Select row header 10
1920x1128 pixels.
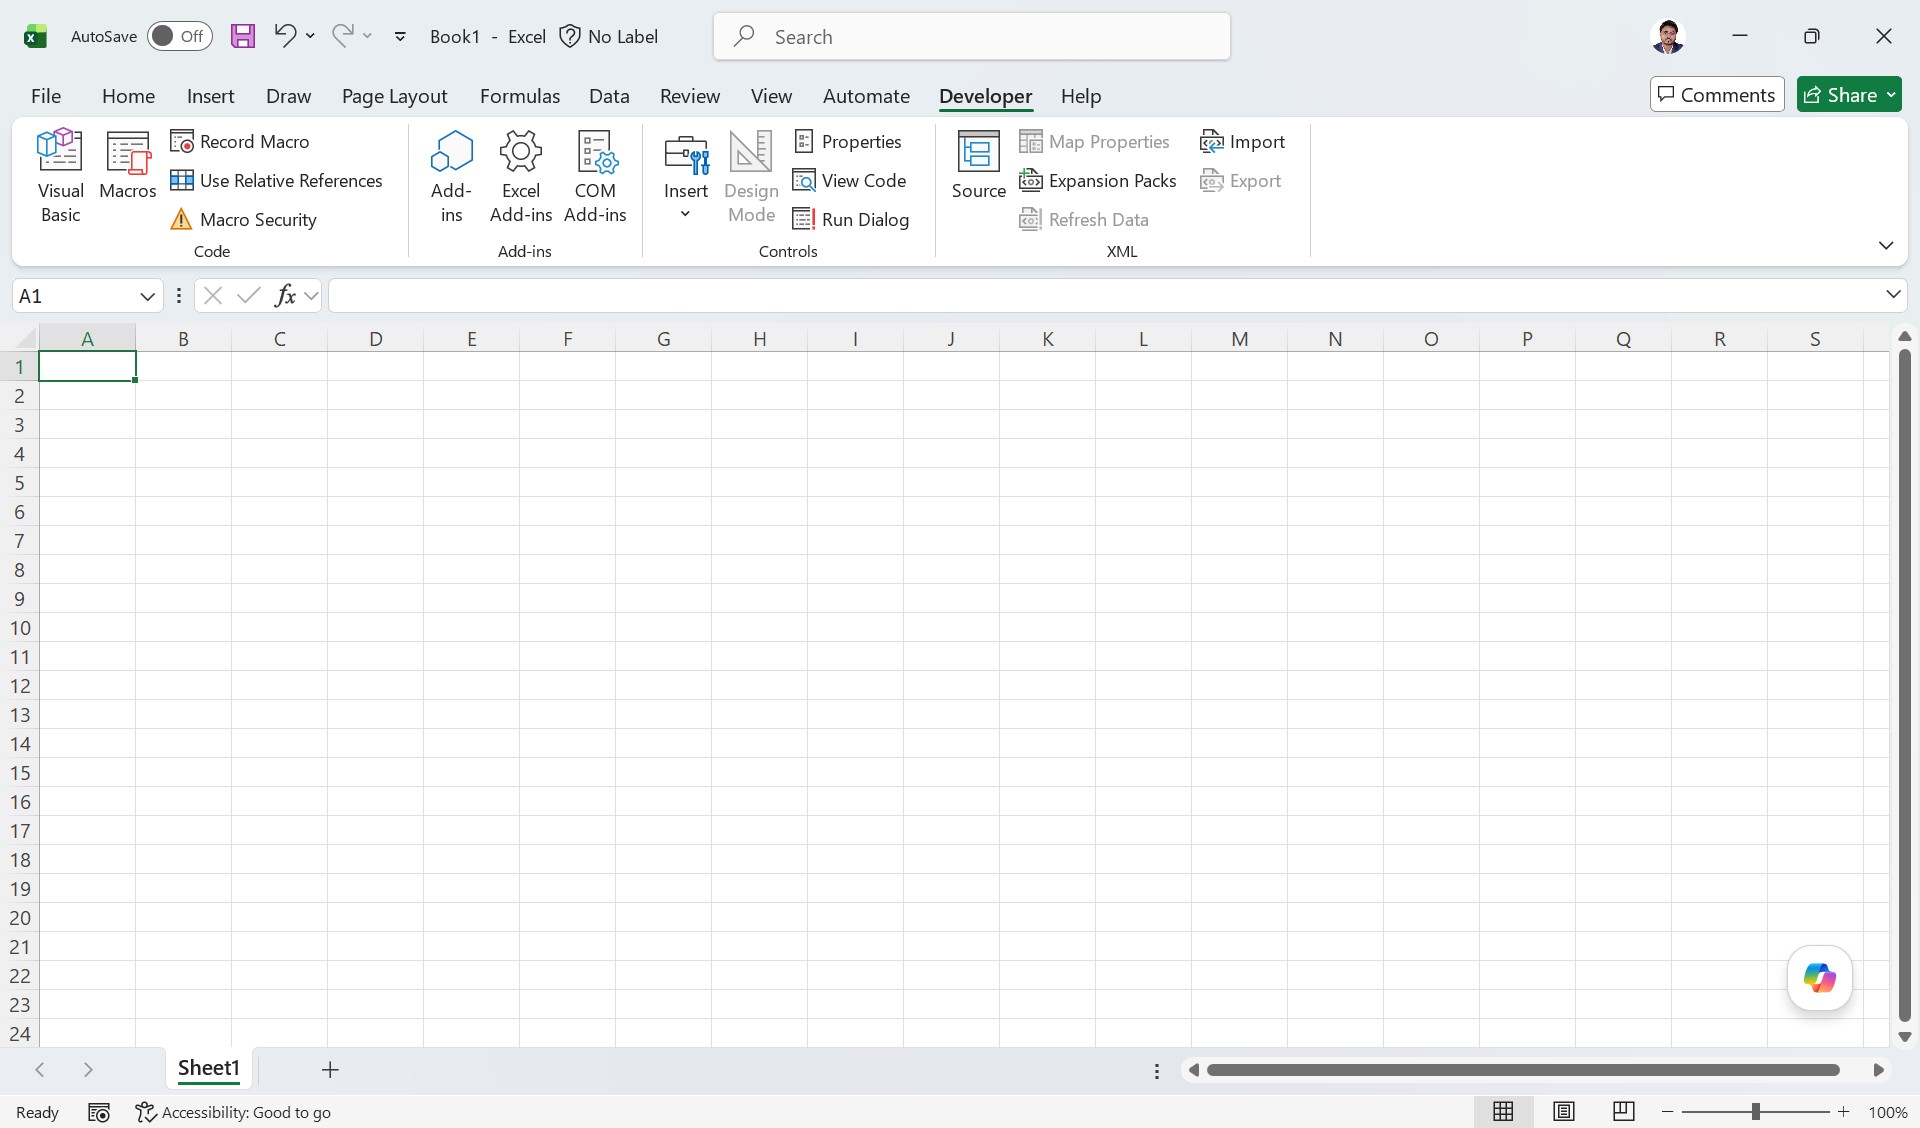(x=19, y=628)
